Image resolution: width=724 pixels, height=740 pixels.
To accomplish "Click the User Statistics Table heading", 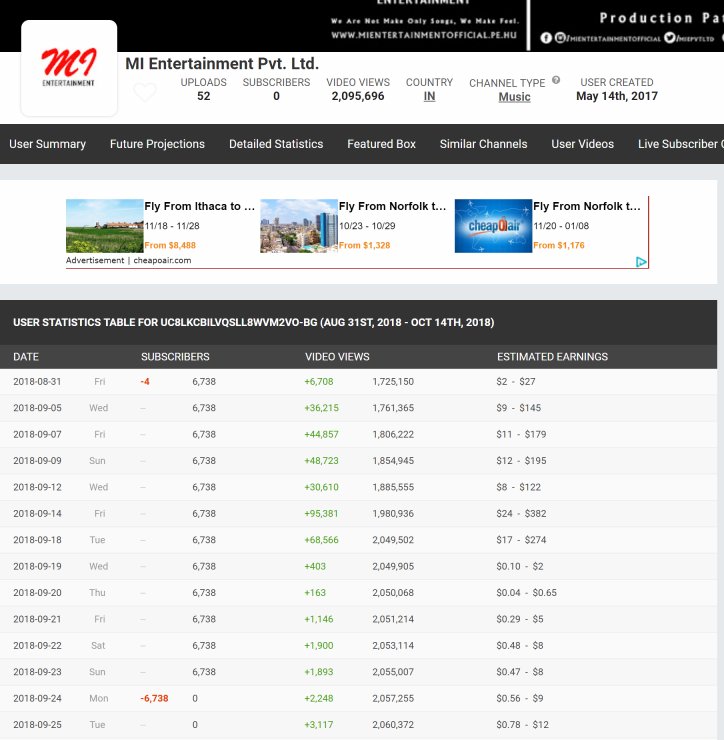I will tap(253, 322).
